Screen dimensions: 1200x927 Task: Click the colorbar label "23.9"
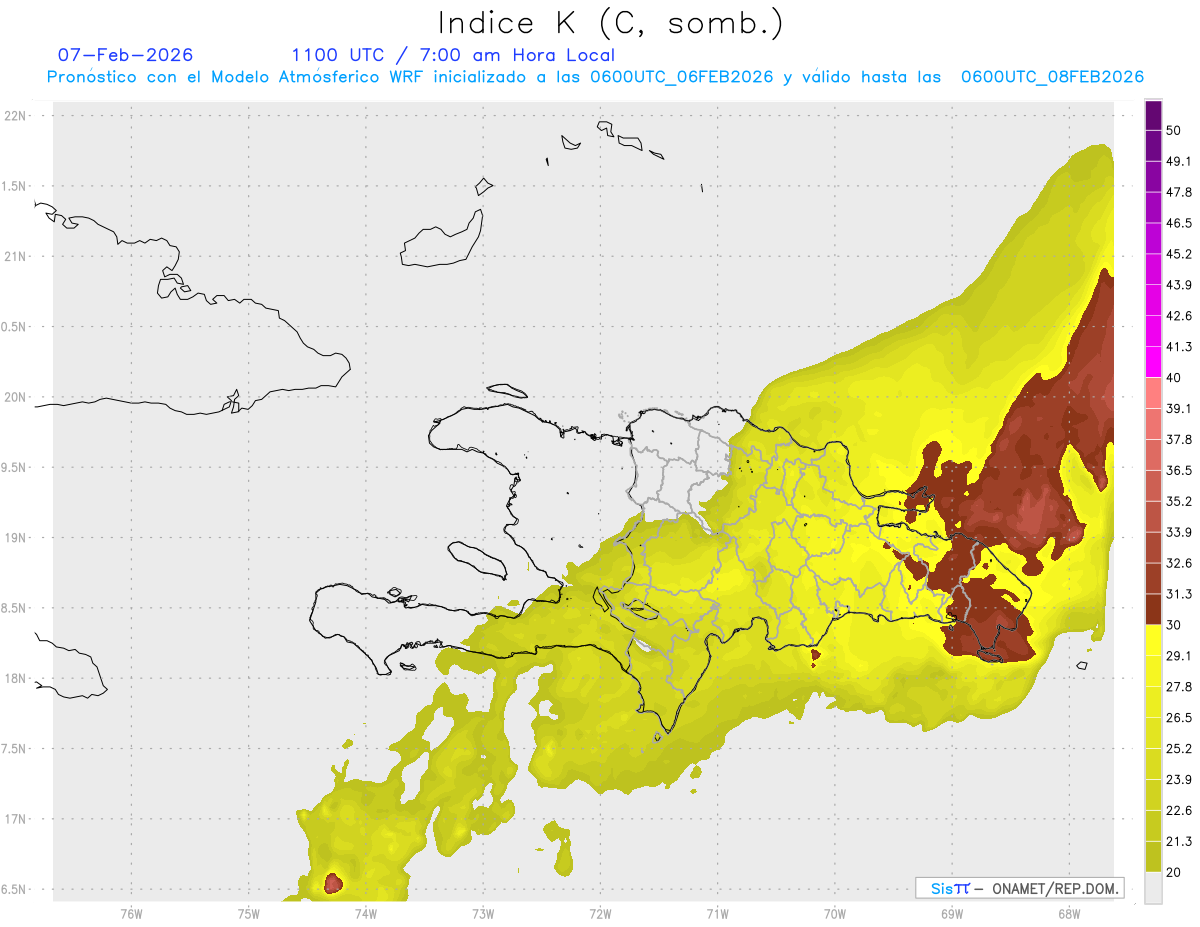1179,779
